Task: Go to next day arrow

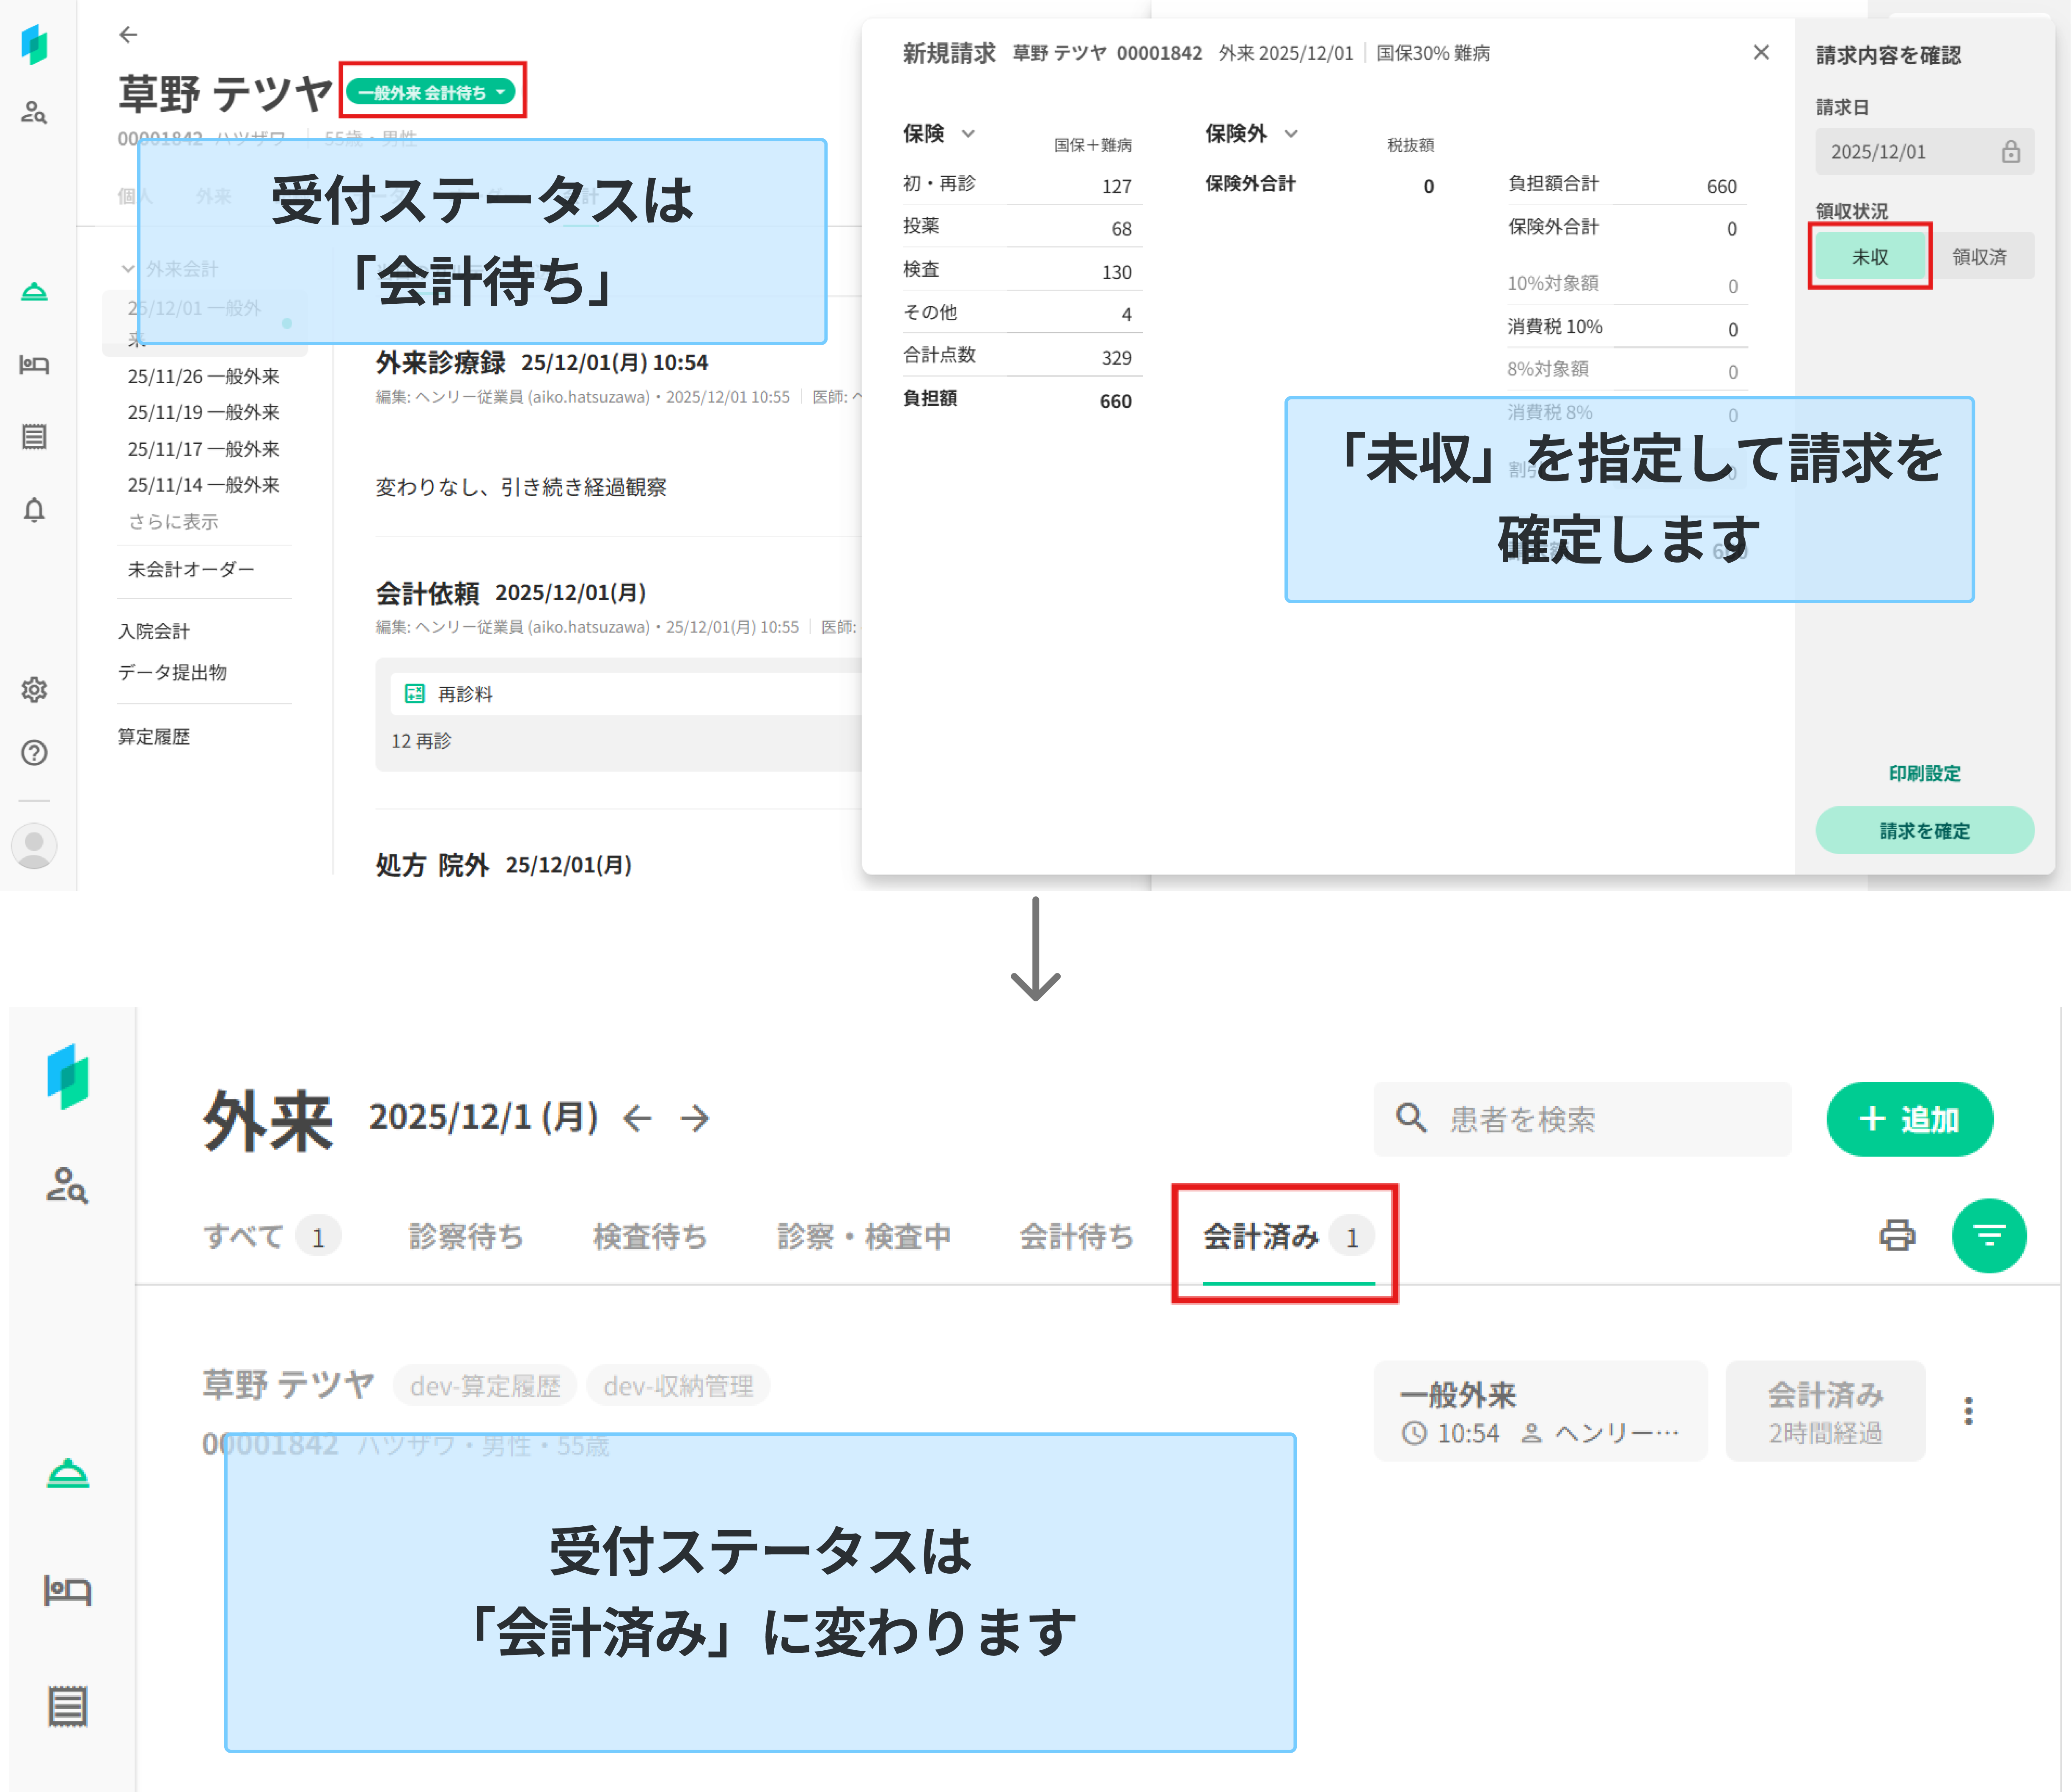Action: click(x=695, y=1118)
